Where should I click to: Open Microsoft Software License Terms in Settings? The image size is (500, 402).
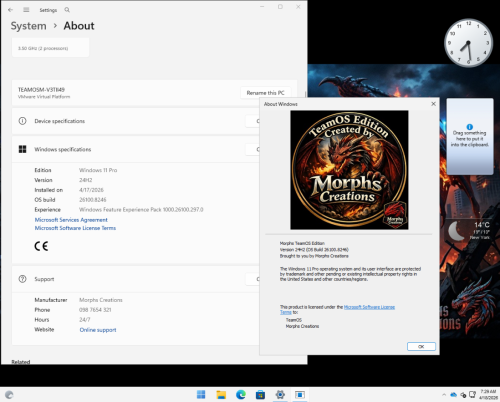[x=75, y=228]
